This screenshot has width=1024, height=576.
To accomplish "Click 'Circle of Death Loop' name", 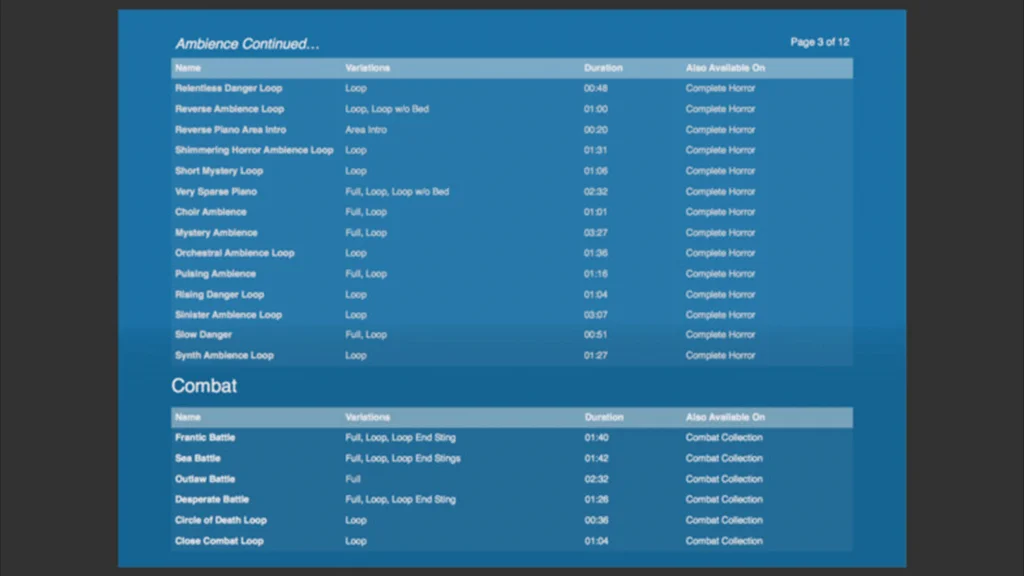I will [x=221, y=521].
